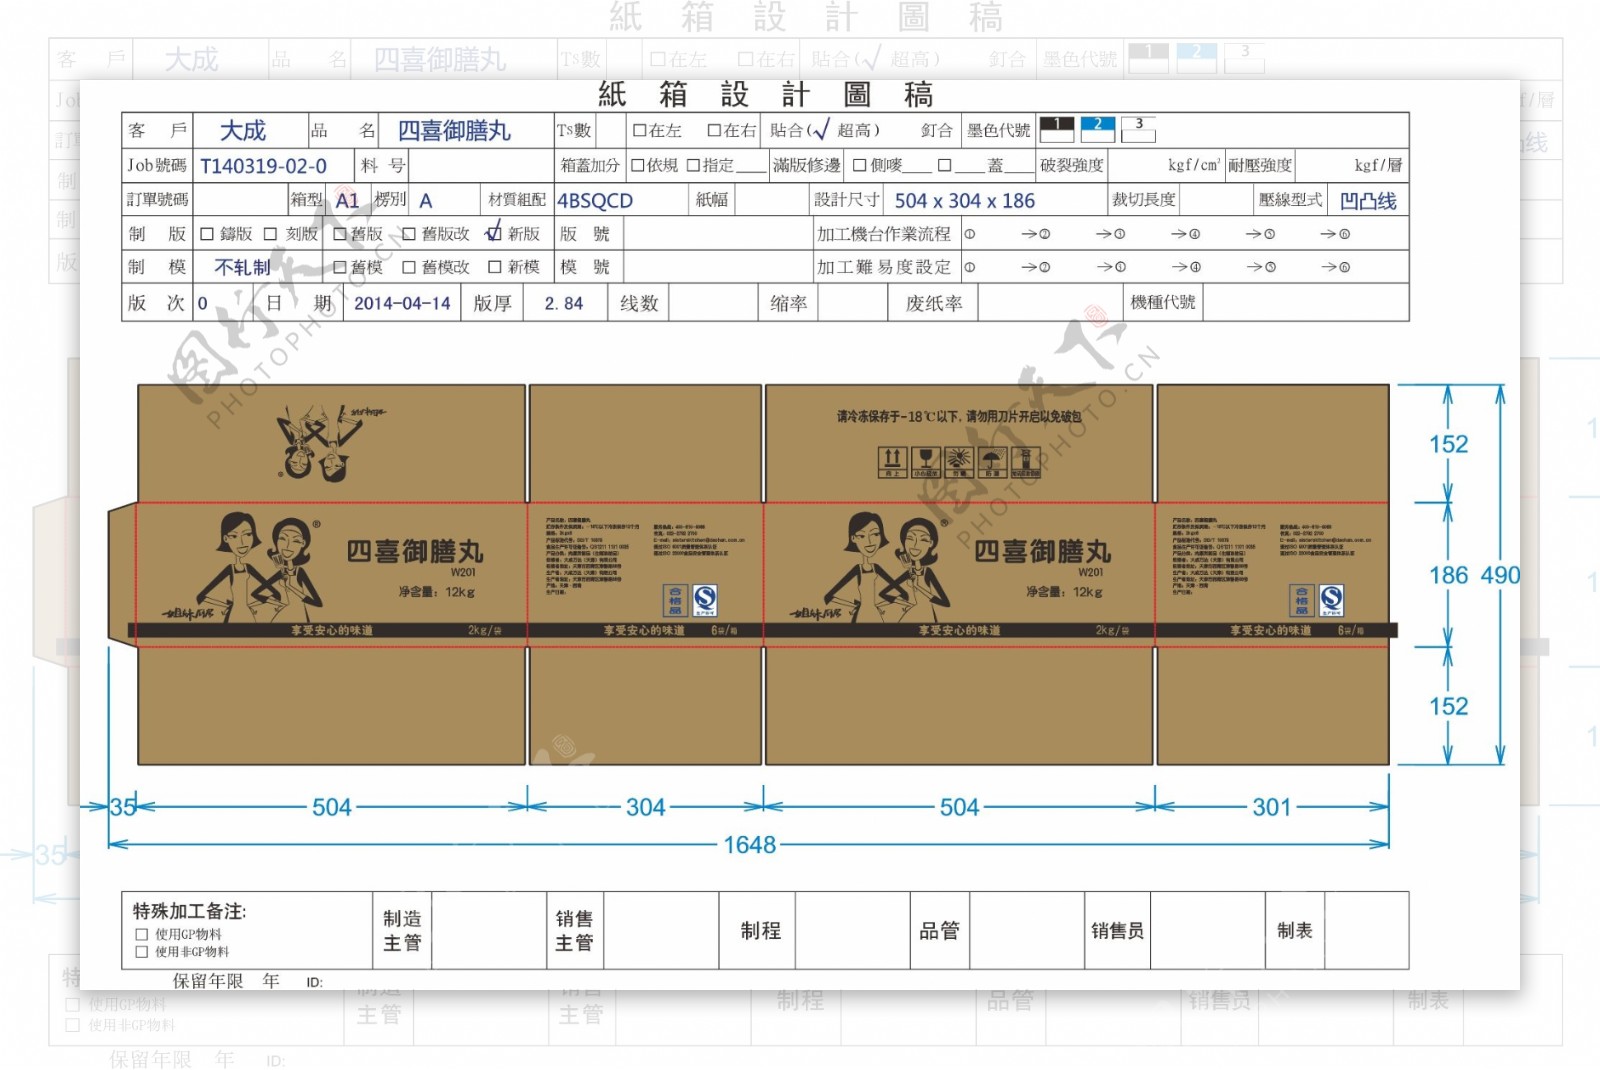Screen dimensions: 1600x1070
Task: Click the empty 版號 field
Action: [x=718, y=234]
